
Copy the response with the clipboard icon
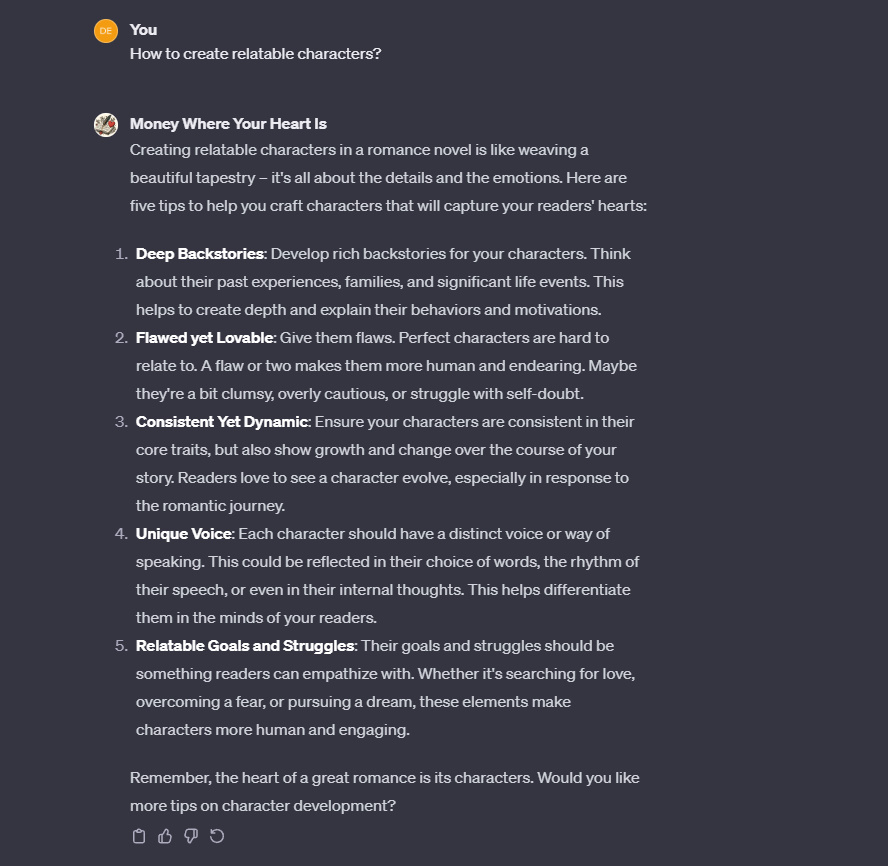[x=139, y=836]
